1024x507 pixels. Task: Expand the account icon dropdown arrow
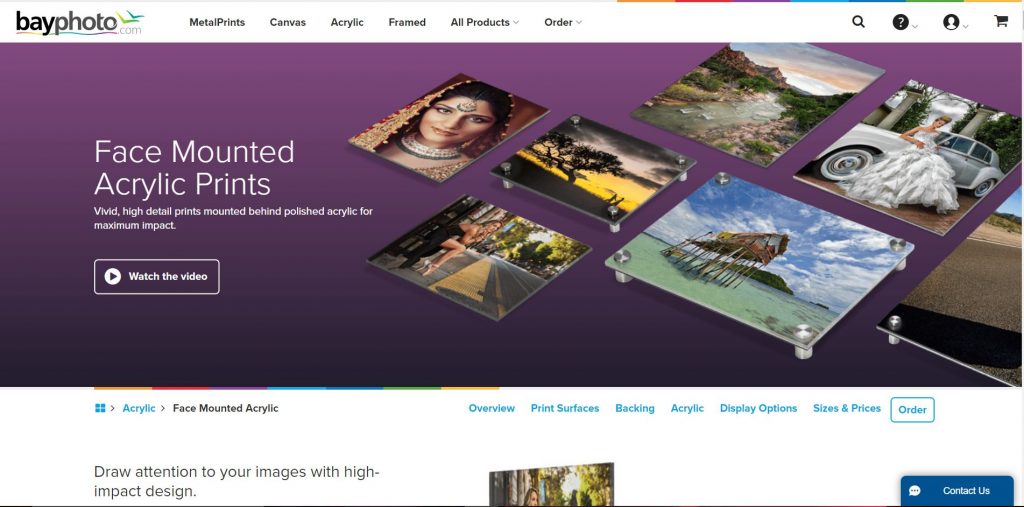(x=965, y=26)
